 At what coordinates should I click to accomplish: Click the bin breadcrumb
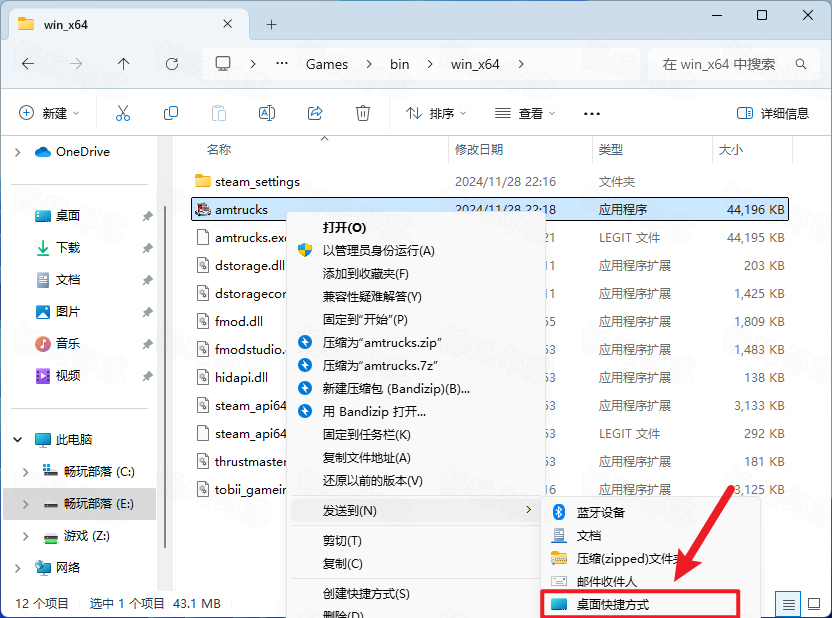point(400,64)
